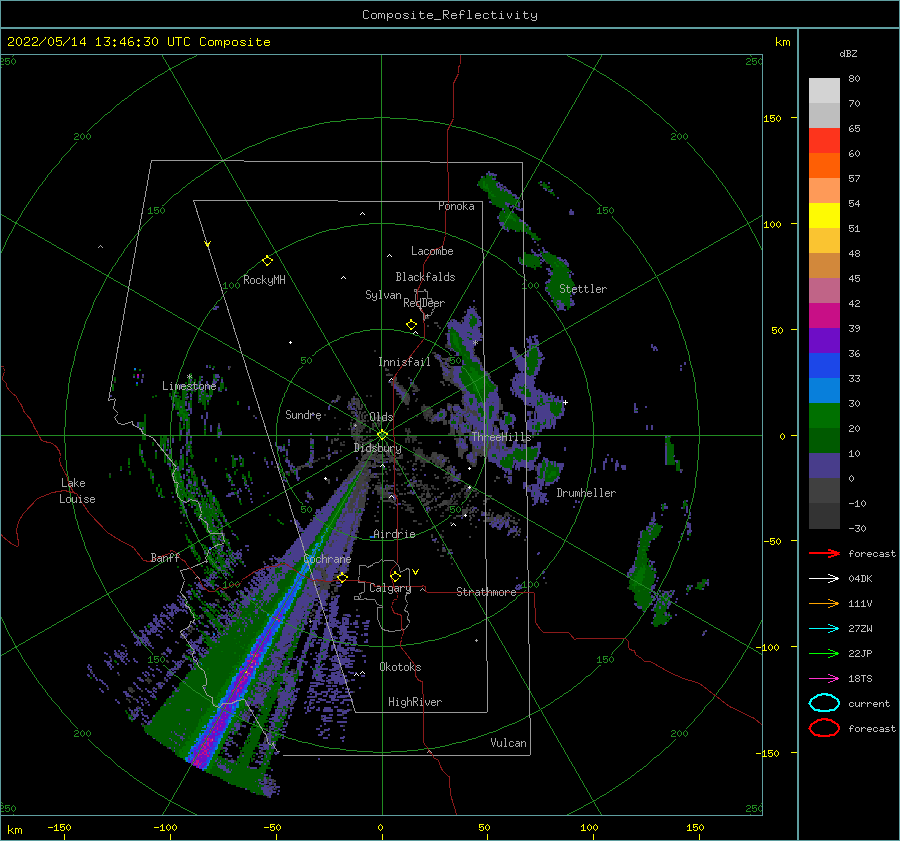
Task: Click the dBZ legend heading
Action: click(848, 53)
